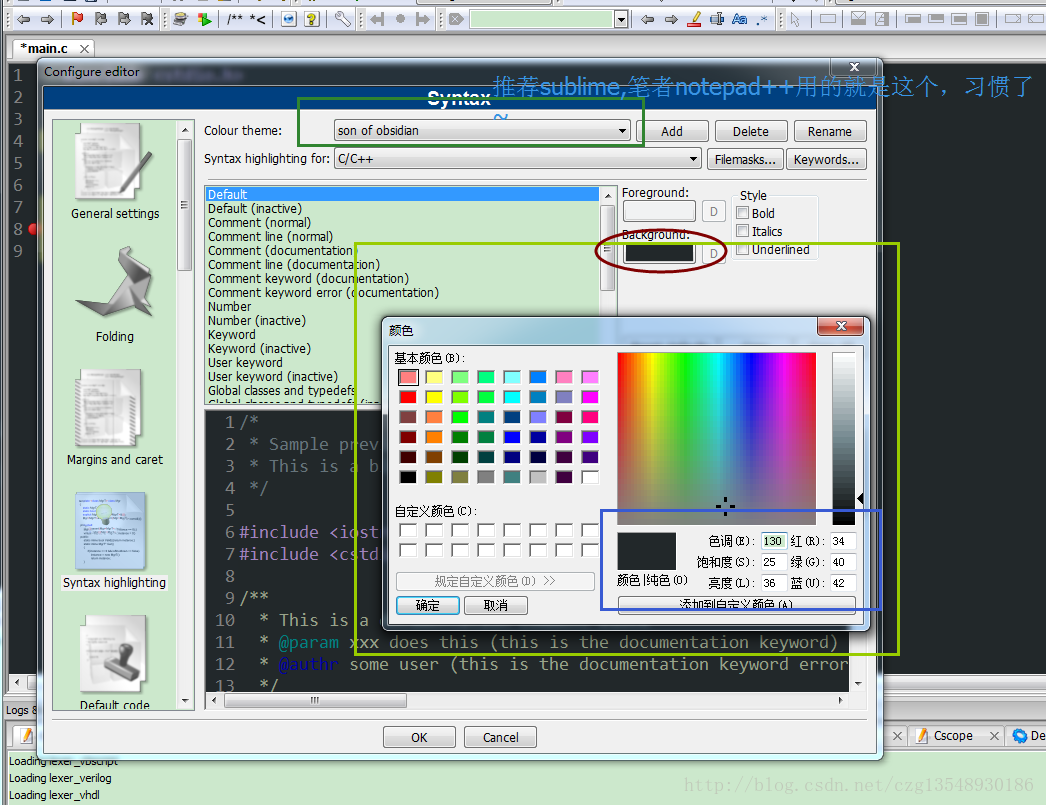Select Keyword entry in style list
Image resolution: width=1046 pixels, height=805 pixels.
pos(231,335)
